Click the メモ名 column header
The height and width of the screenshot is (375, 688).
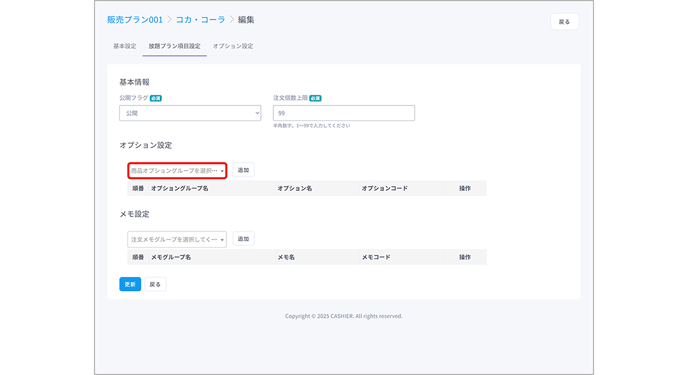pyautogui.click(x=286, y=257)
